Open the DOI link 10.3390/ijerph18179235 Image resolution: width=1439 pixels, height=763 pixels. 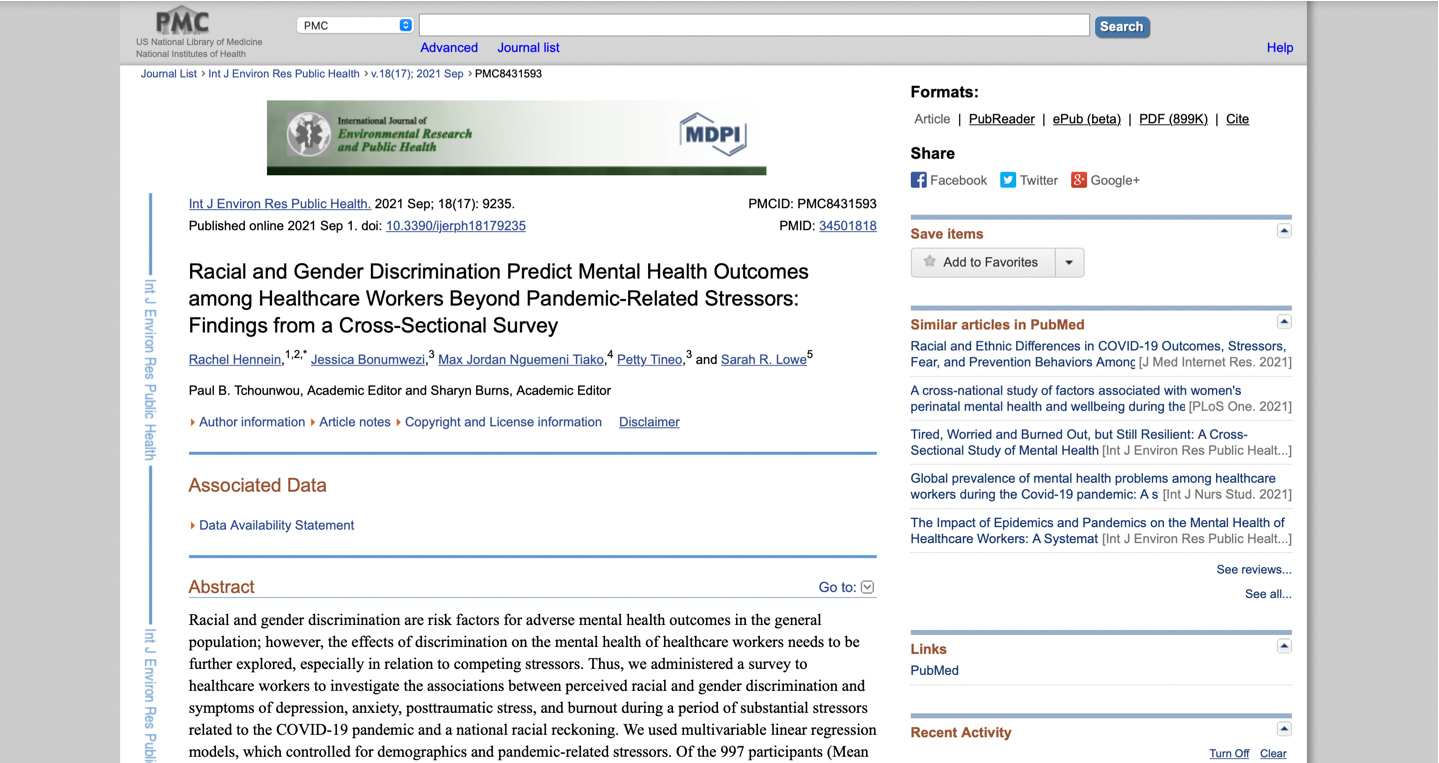point(456,226)
